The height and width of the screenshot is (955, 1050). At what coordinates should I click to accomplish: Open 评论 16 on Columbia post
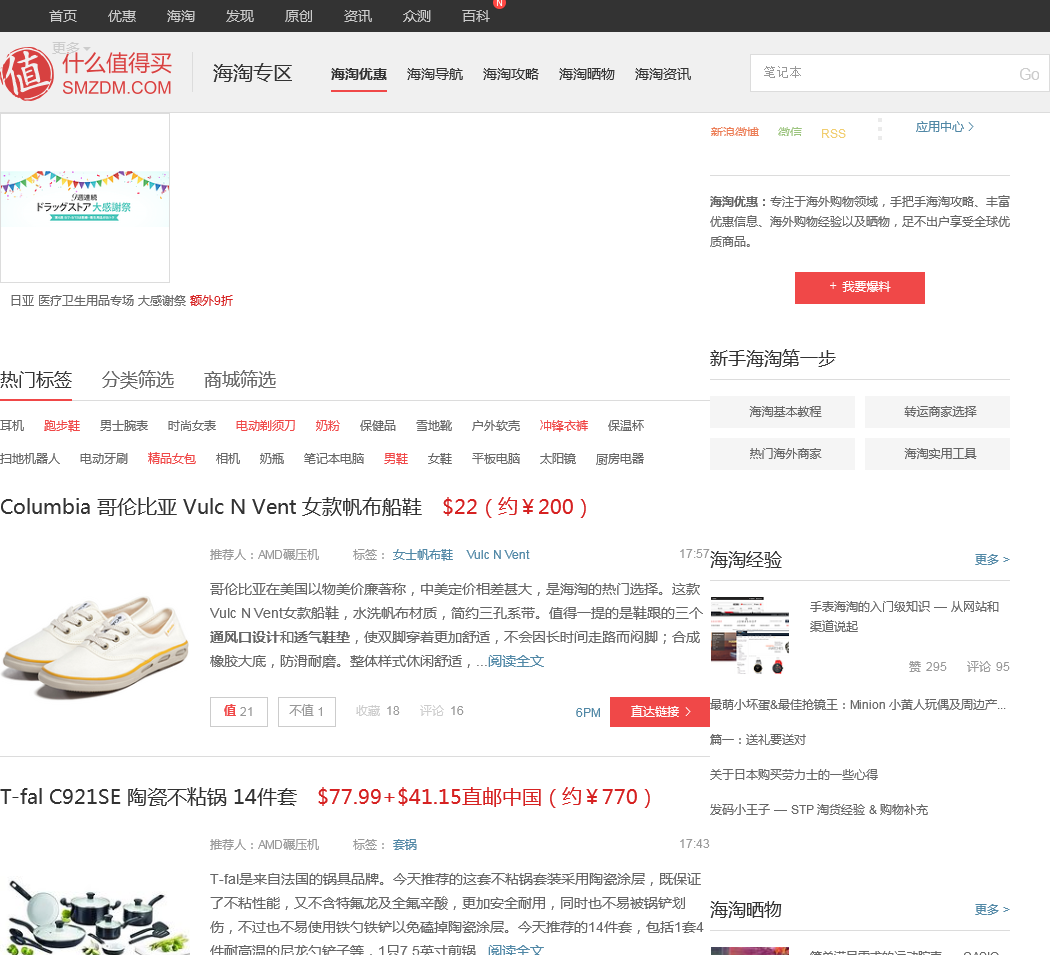(x=441, y=711)
